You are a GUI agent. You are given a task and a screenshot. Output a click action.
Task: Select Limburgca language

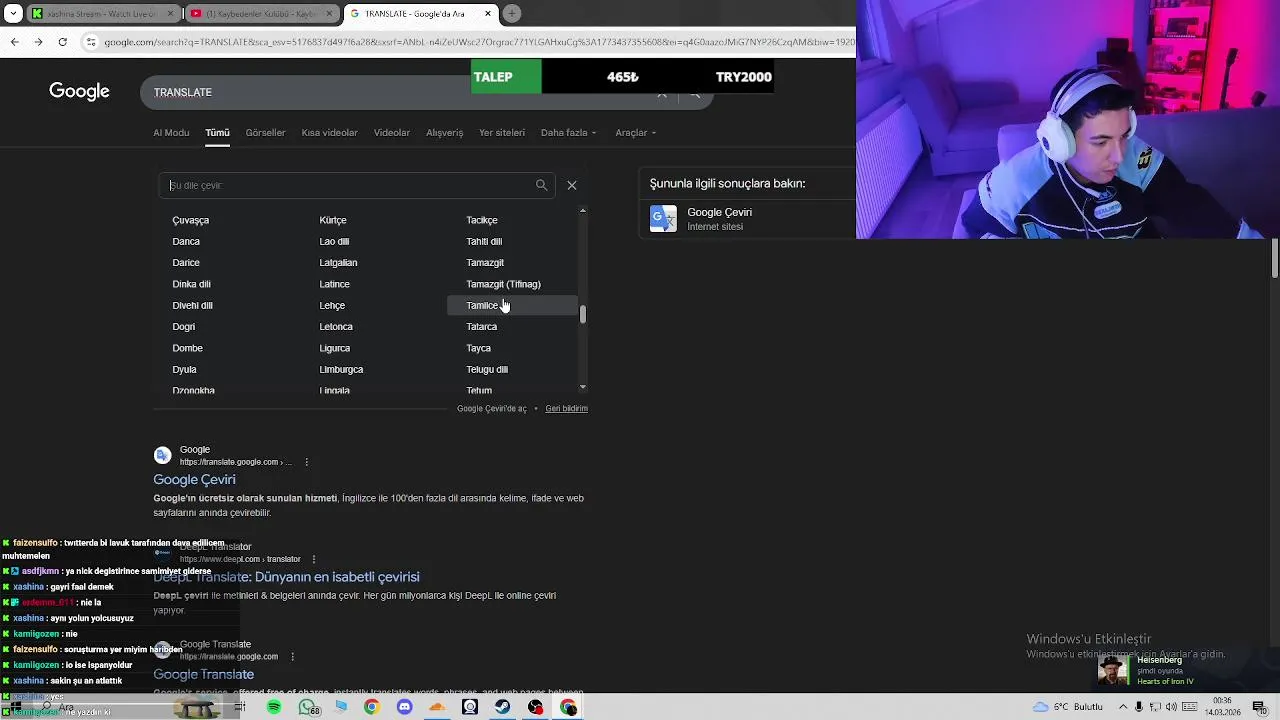tap(341, 369)
